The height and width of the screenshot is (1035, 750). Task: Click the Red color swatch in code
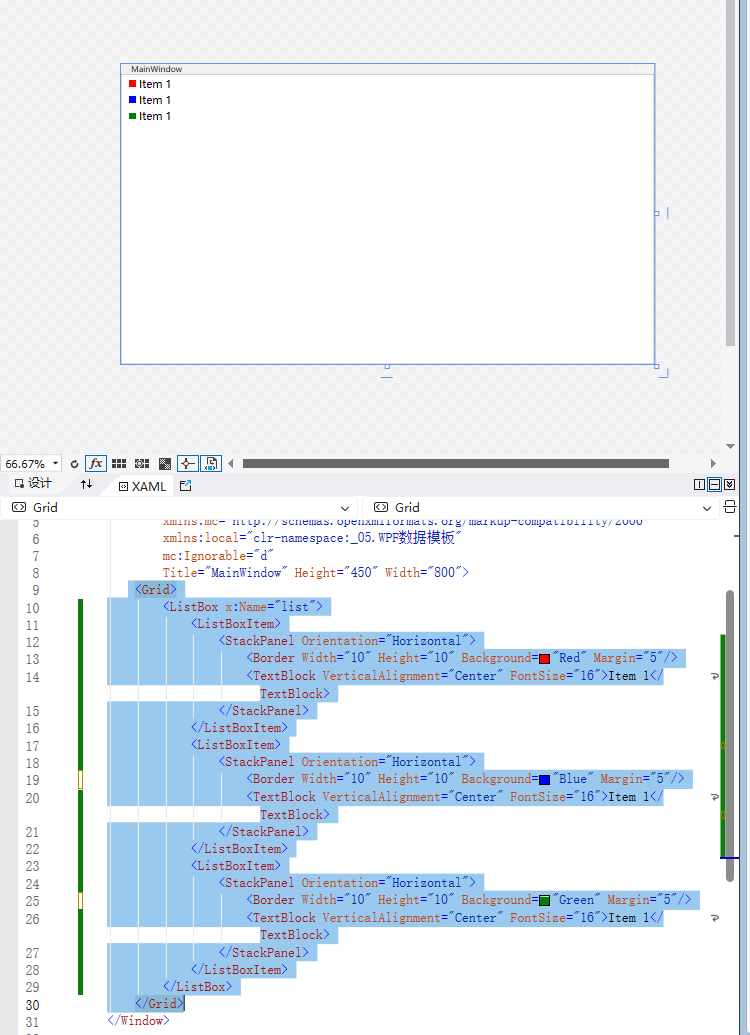pos(545,659)
